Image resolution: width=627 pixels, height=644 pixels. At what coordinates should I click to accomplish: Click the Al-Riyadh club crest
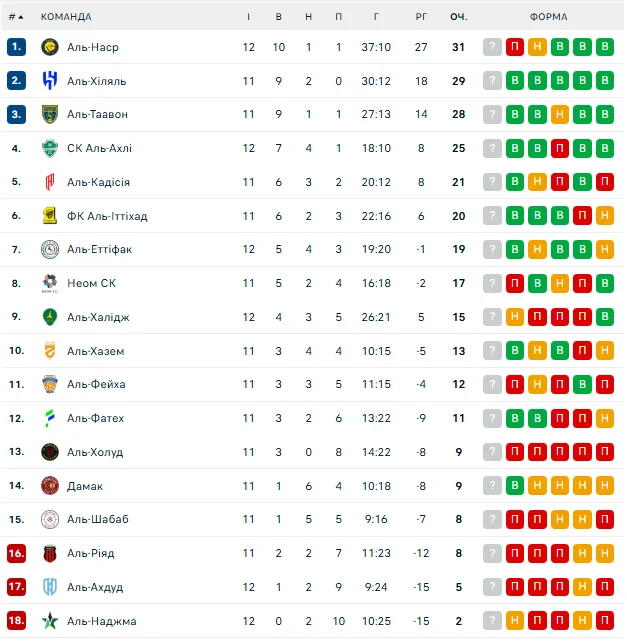coord(50,553)
